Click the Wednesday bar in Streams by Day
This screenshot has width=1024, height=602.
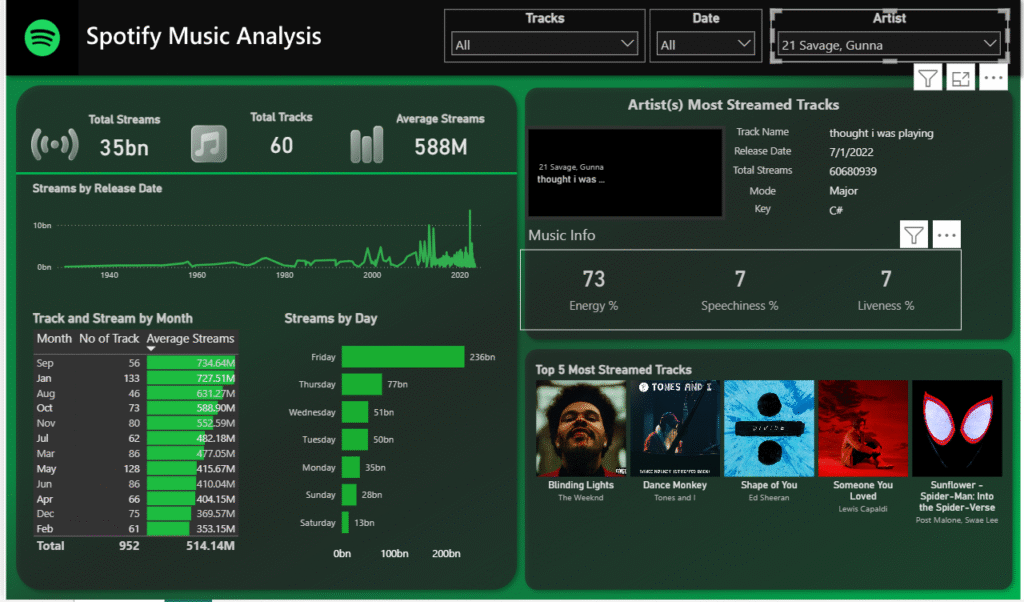355,412
